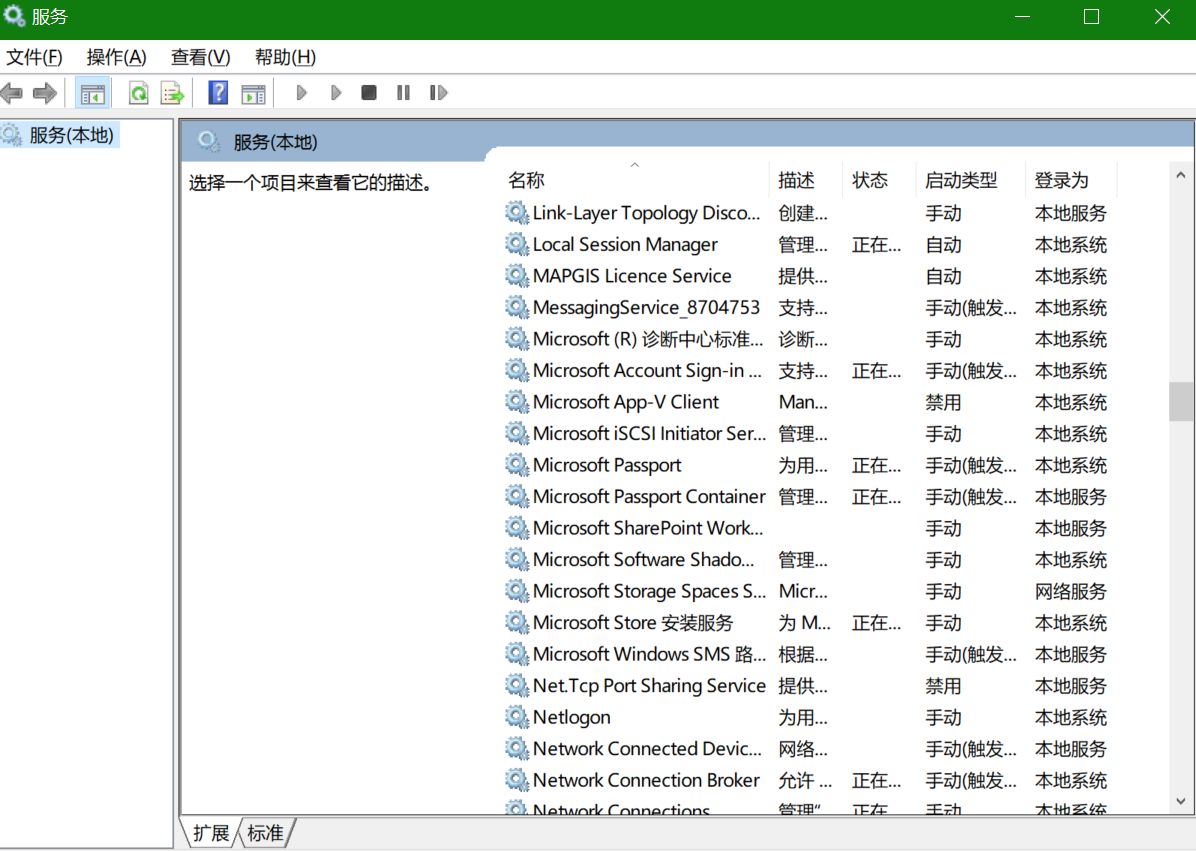Click gear icon beside Net.Tcp Port Sharing Service
The width and height of the screenshot is (1196, 851).
517,686
